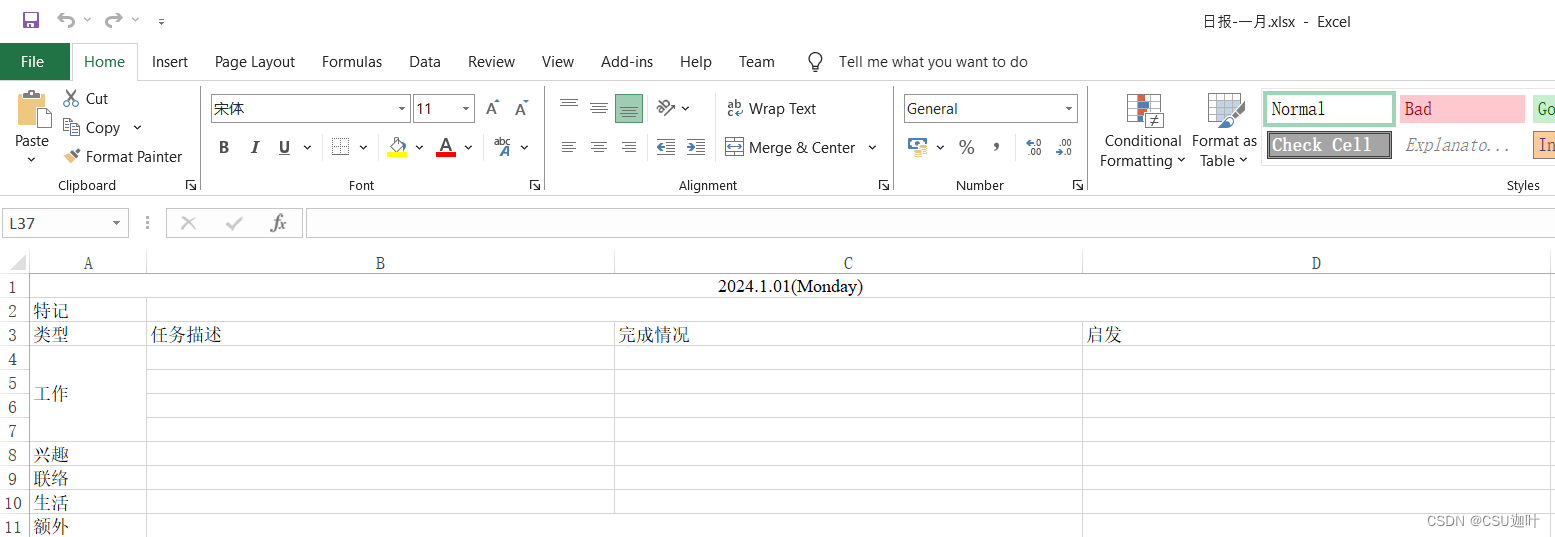Click Merge & Center
Viewport: 1555px width, 537px height.
click(x=790, y=147)
